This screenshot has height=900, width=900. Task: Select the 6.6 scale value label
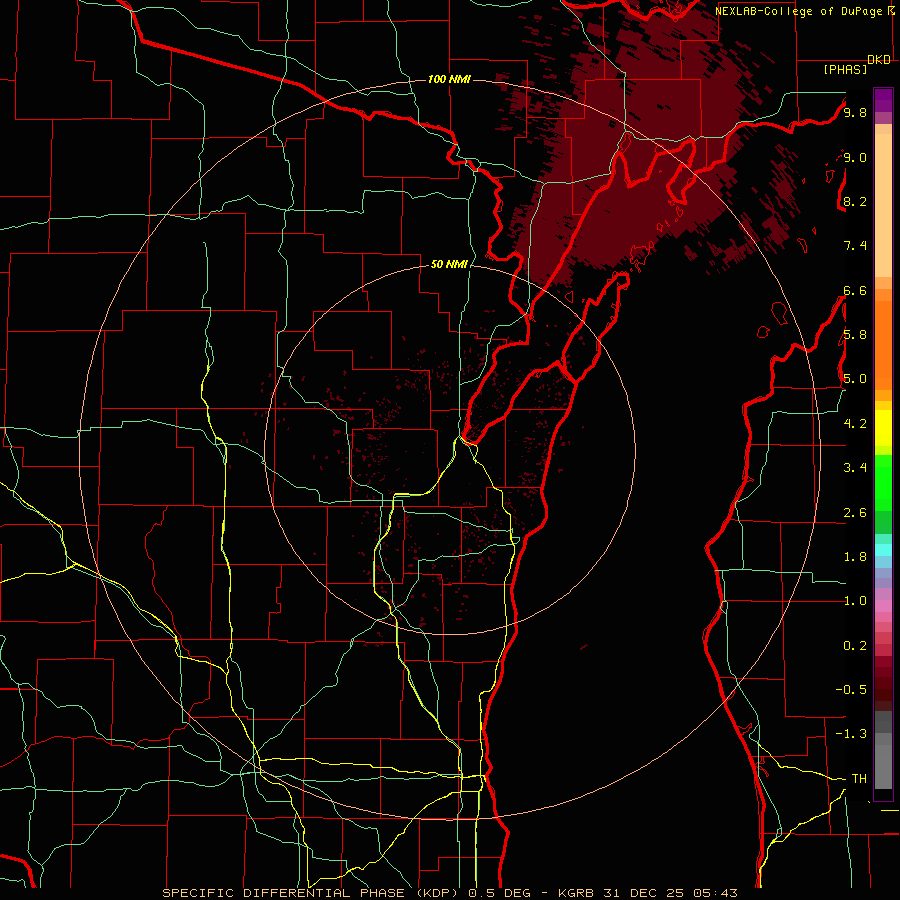tap(855, 290)
